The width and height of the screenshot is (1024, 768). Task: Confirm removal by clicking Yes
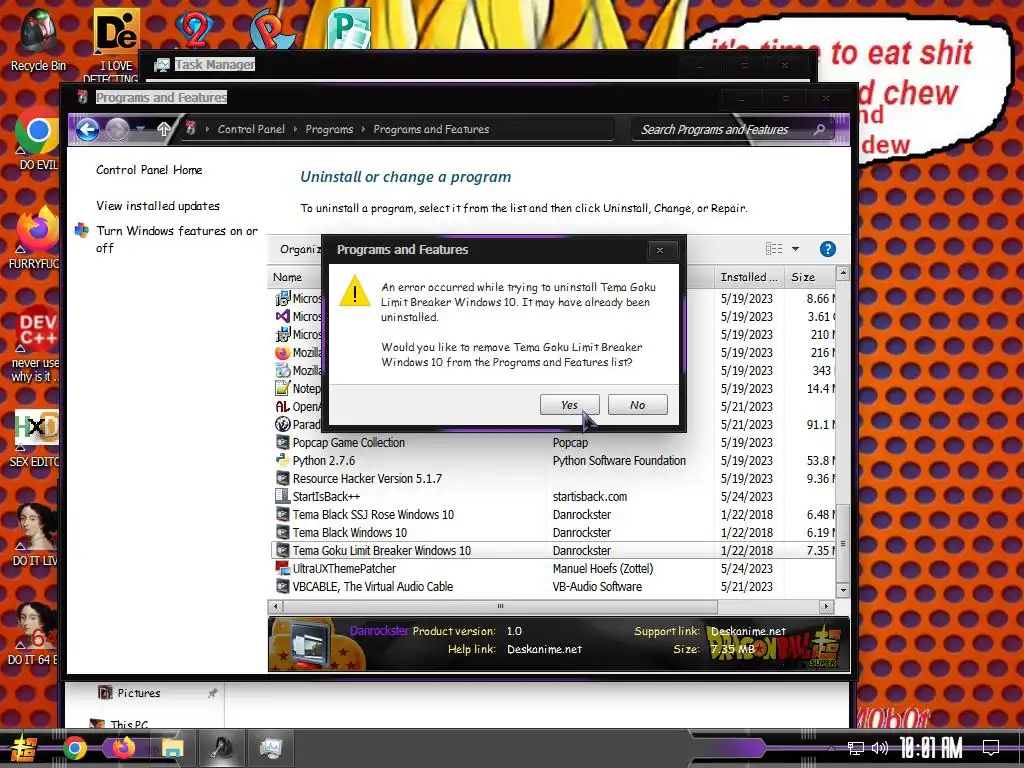pyautogui.click(x=569, y=405)
